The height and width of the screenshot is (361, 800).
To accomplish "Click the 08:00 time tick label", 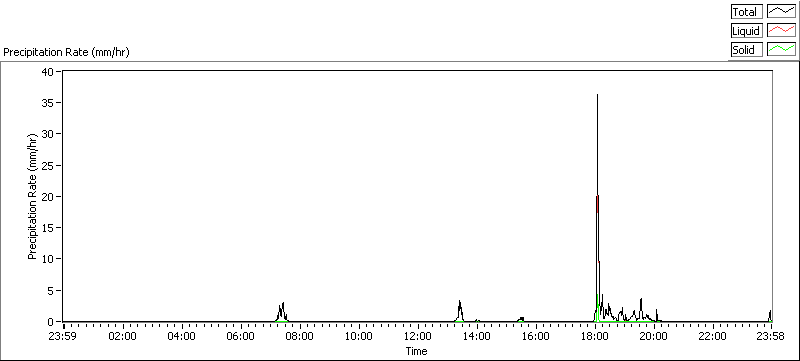I will tap(299, 336).
